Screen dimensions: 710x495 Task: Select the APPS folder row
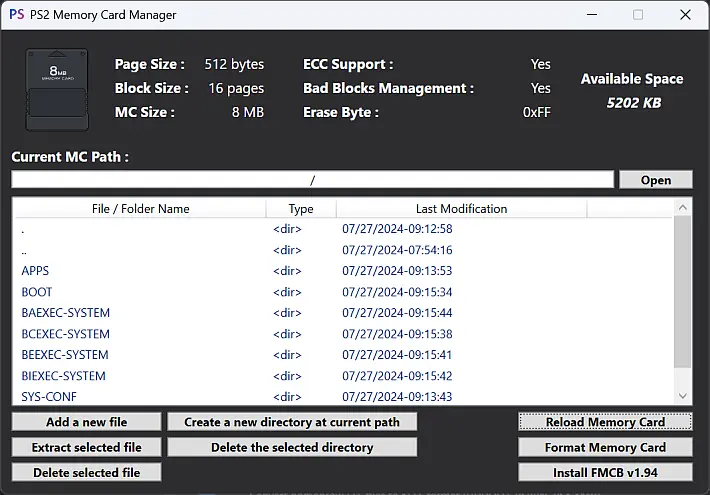[344, 271]
